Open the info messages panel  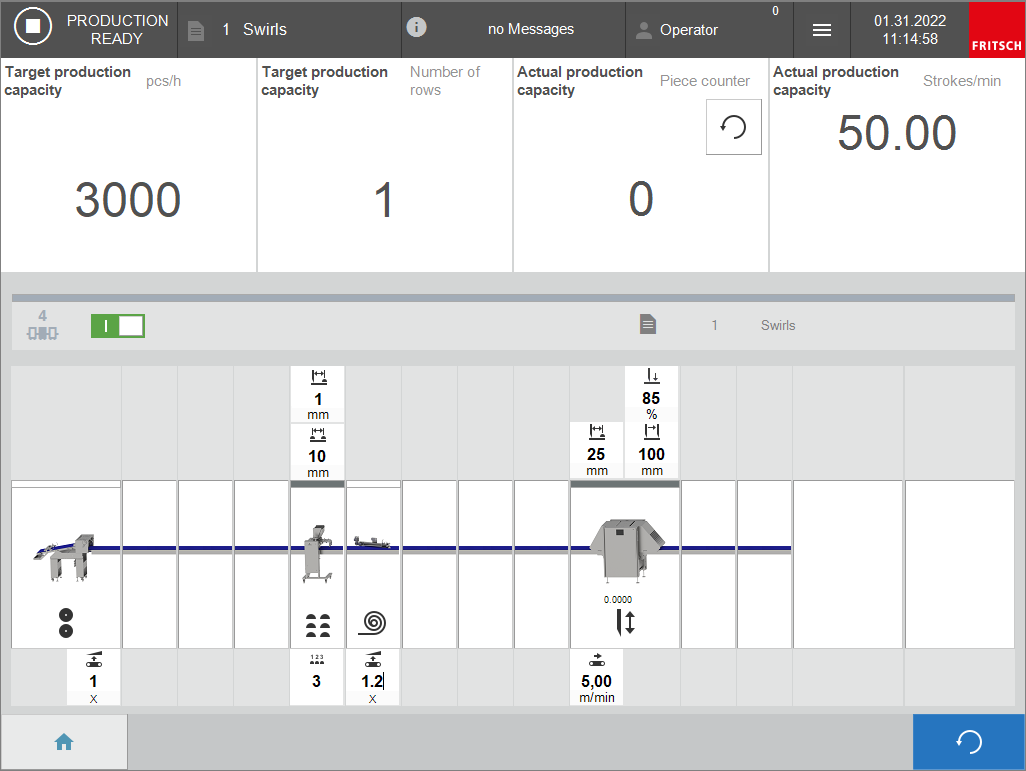pyautogui.click(x=513, y=29)
